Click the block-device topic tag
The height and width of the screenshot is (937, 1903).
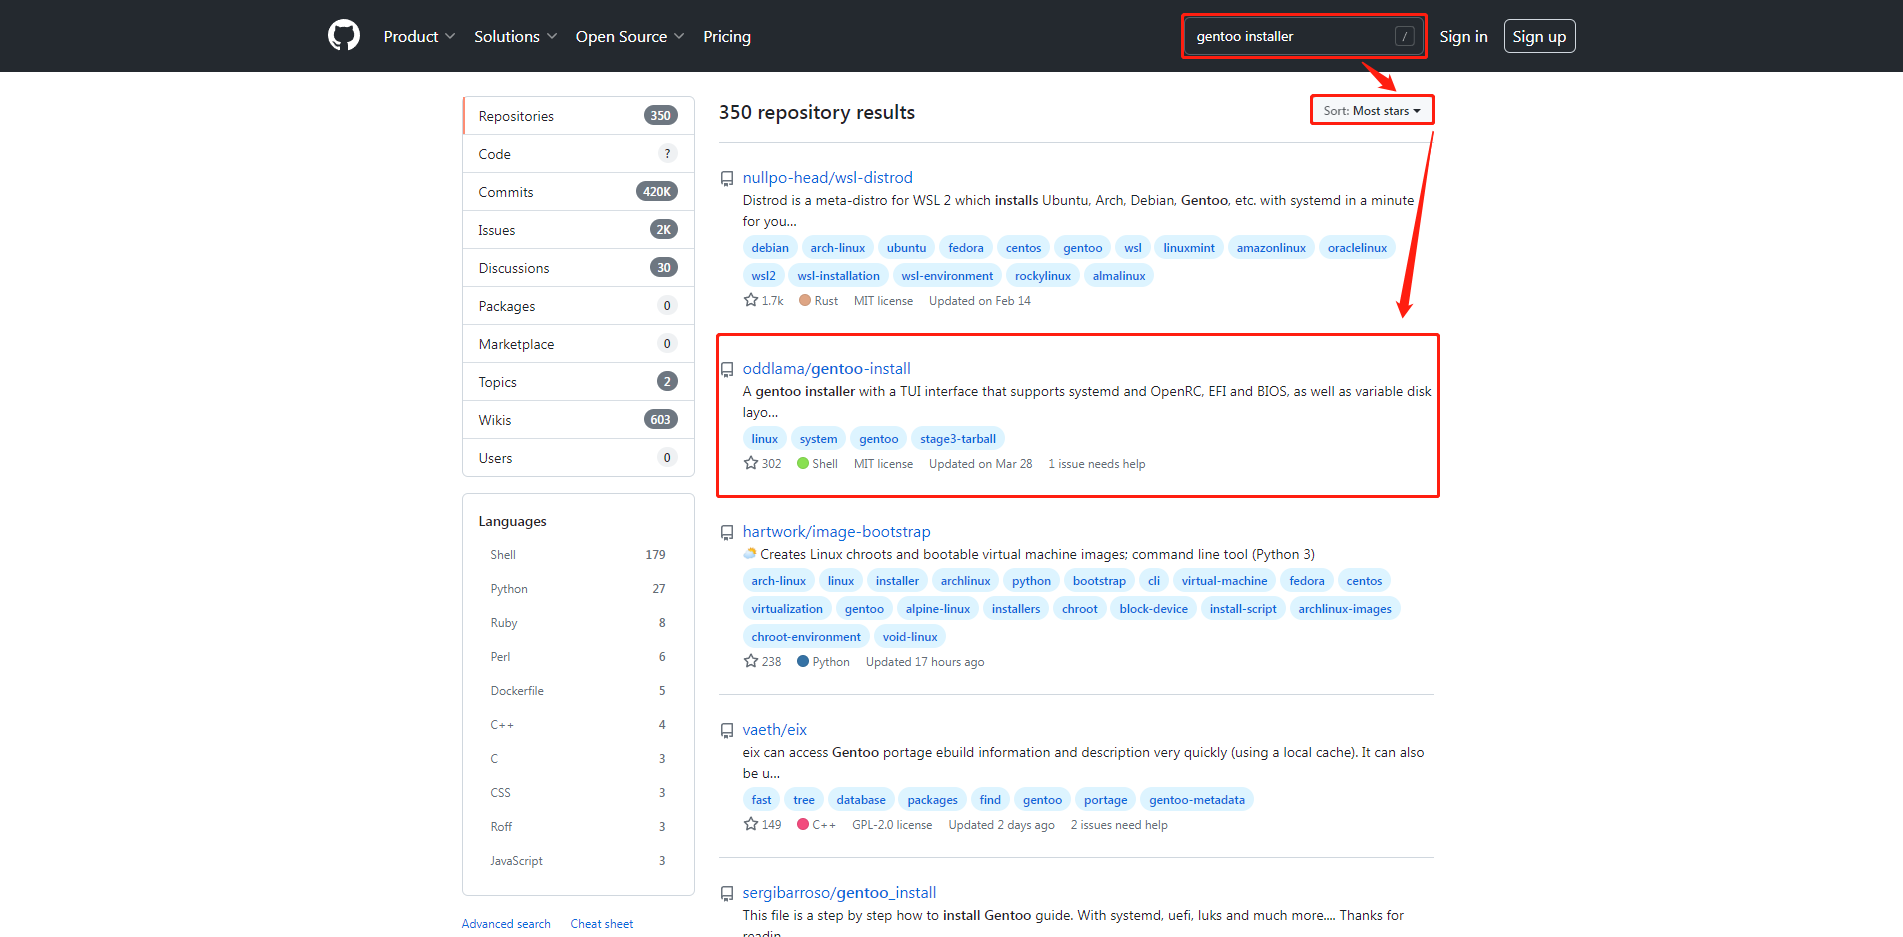point(1154,609)
